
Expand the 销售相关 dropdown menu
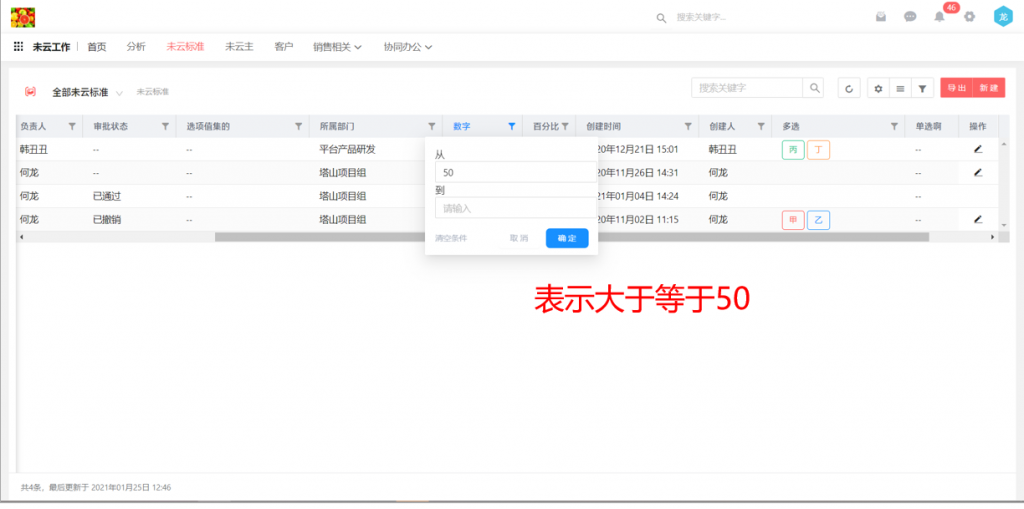coord(337,47)
